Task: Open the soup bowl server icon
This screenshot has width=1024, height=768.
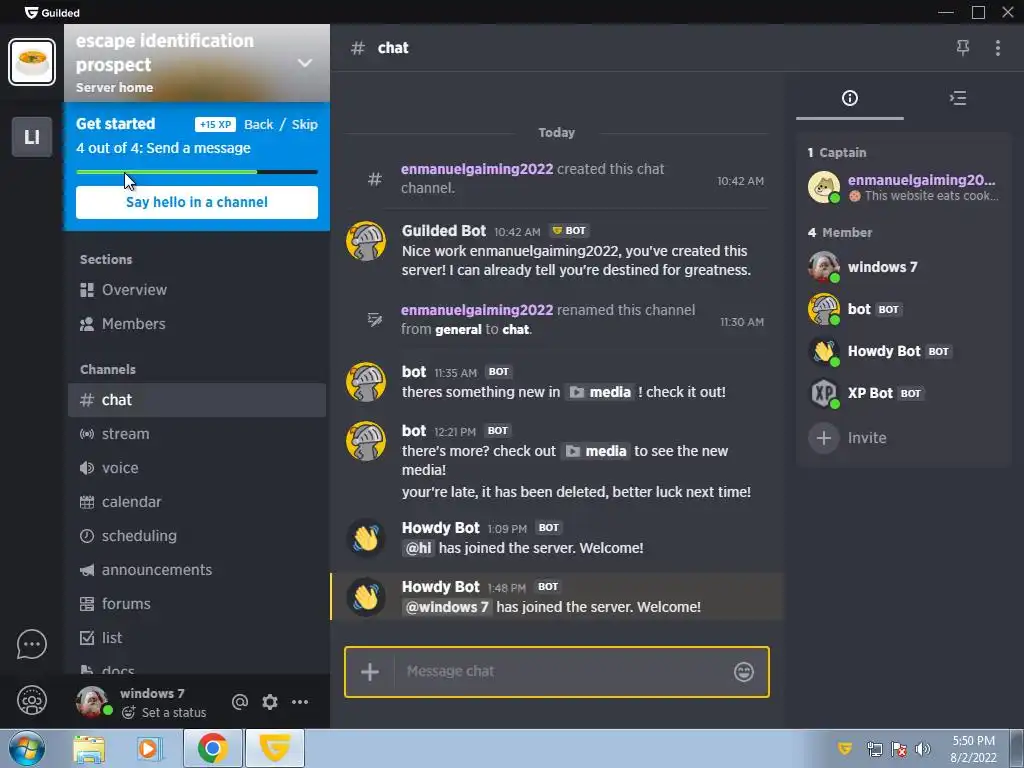Action: [x=31, y=62]
